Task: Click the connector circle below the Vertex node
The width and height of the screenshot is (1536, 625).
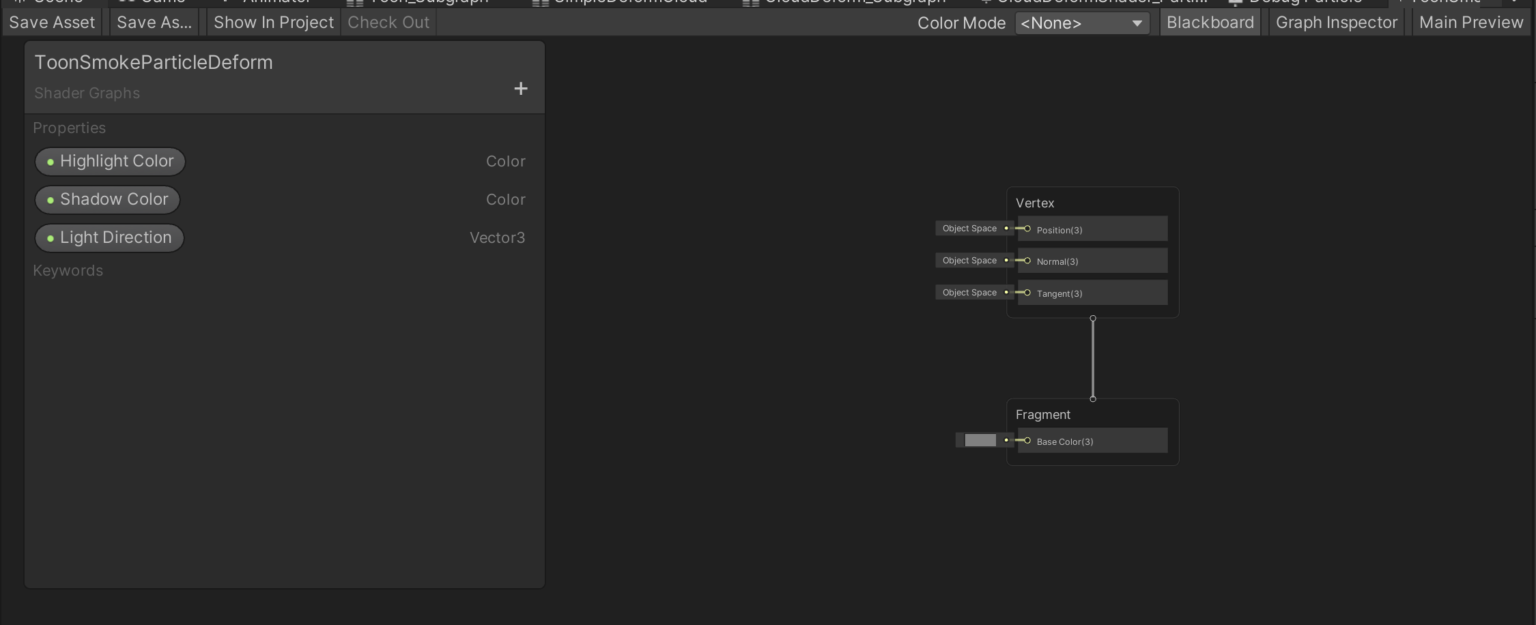Action: coord(1092,317)
